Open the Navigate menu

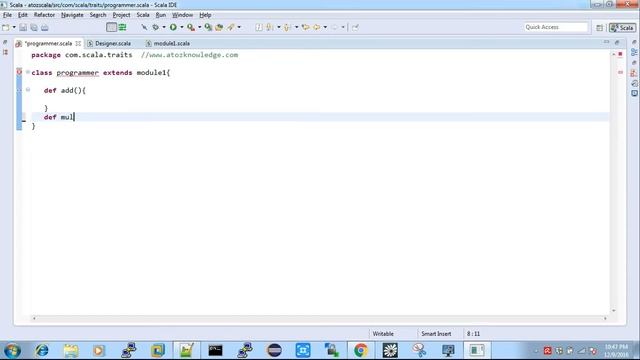72,15
